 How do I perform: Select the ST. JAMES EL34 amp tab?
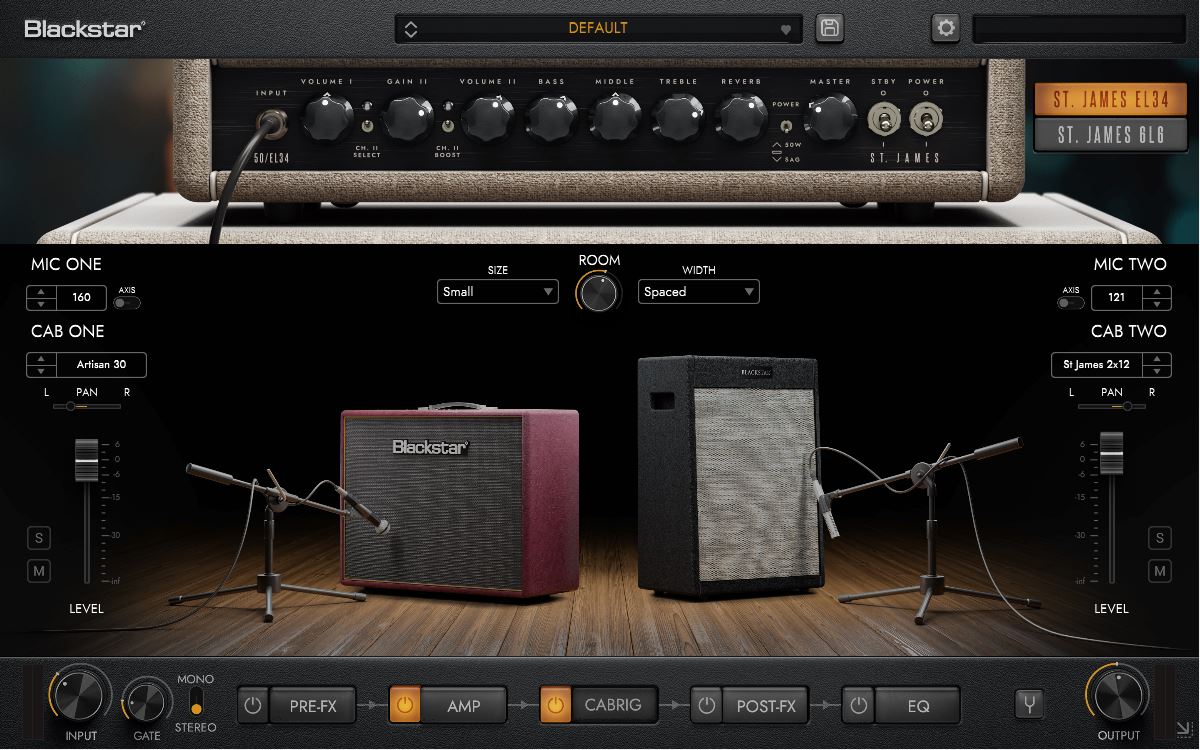click(1110, 100)
